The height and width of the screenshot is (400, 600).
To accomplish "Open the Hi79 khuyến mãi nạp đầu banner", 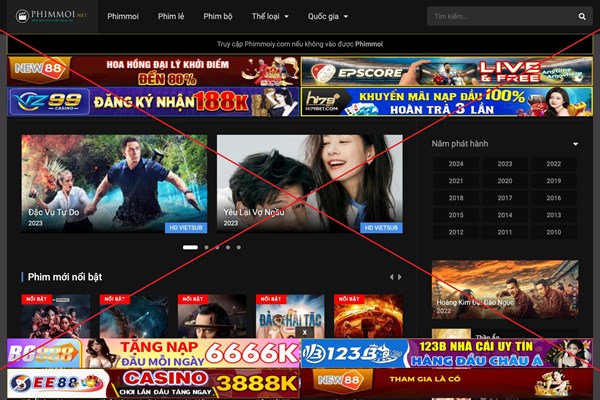I will pos(447,101).
